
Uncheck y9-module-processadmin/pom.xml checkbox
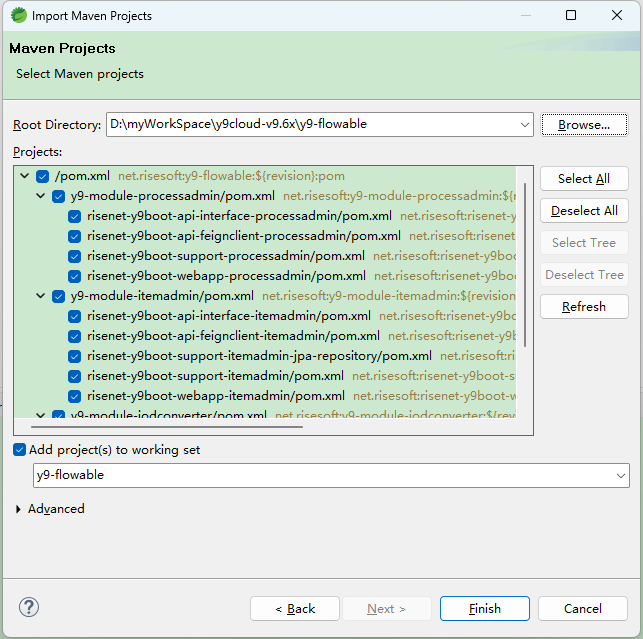click(x=59, y=196)
